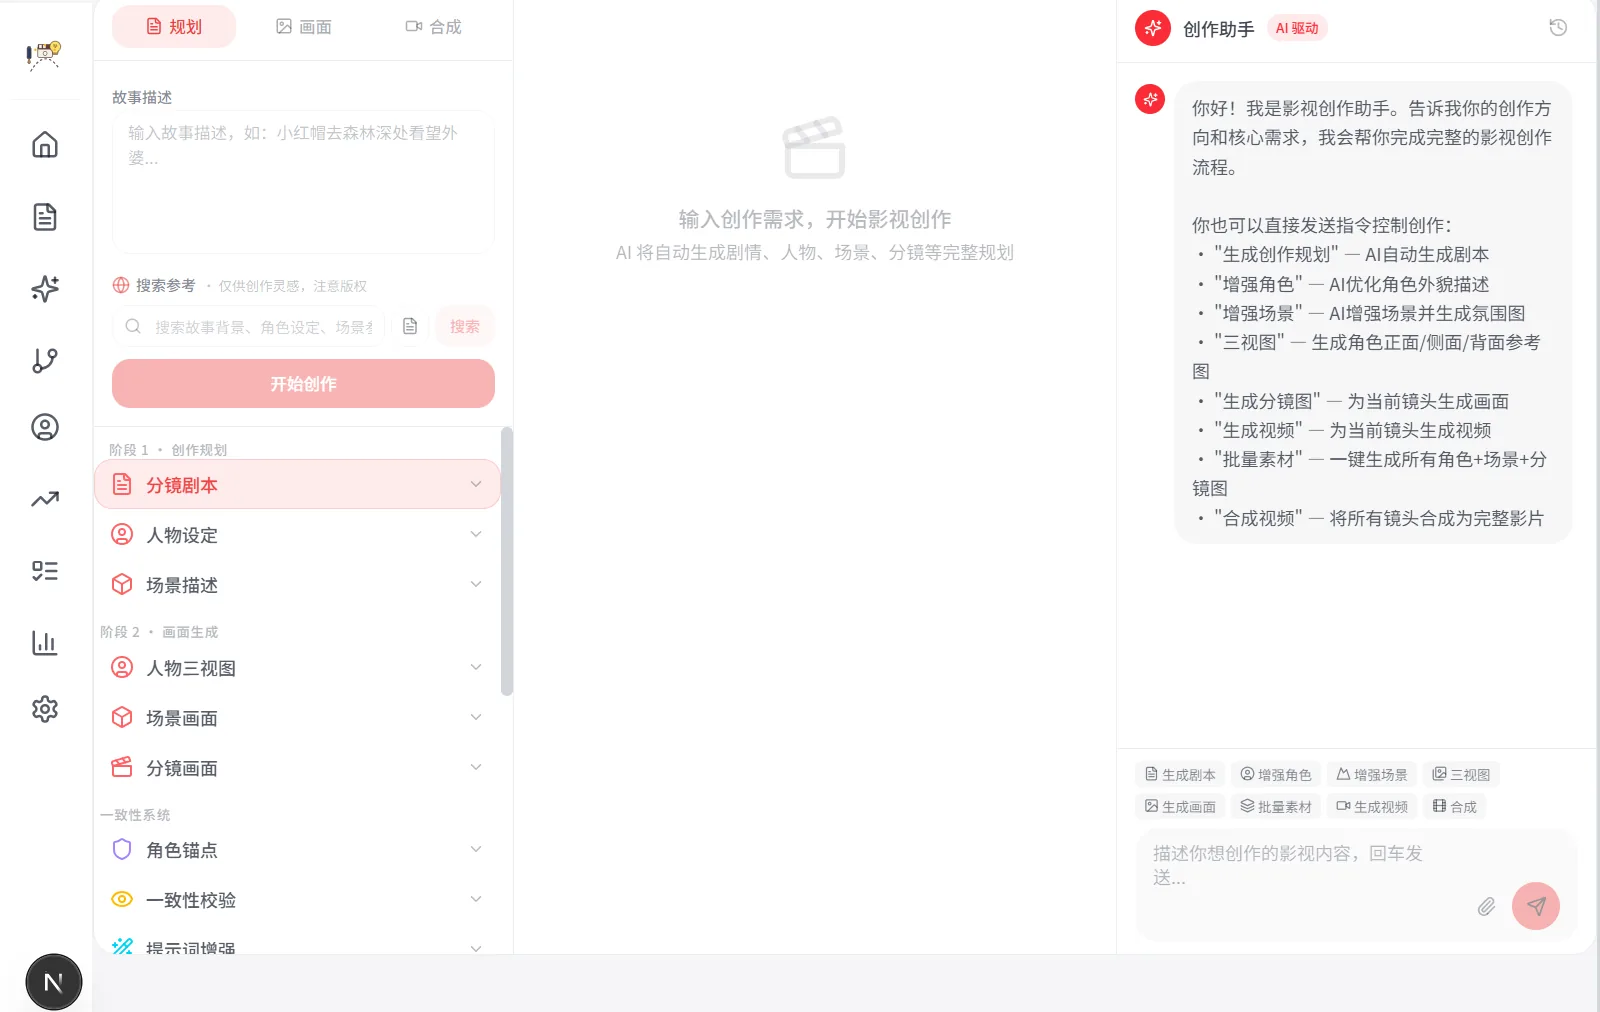Viewport: 1600px width, 1012px height.
Task: Click the 分镜画面 clapperboard icon
Action: 122,767
